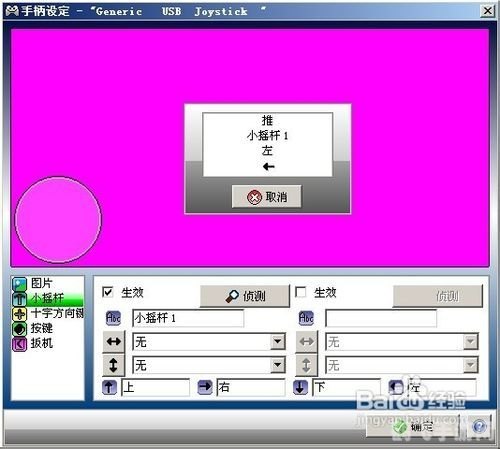The height and width of the screenshot is (449, 500).
Task: Uncheck the left 生效 checkbox
Action: 108,292
